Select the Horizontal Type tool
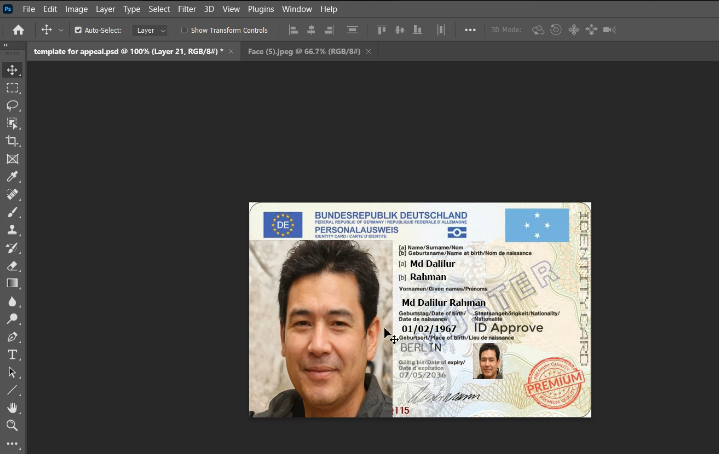This screenshot has height=454, width=719. 13,354
